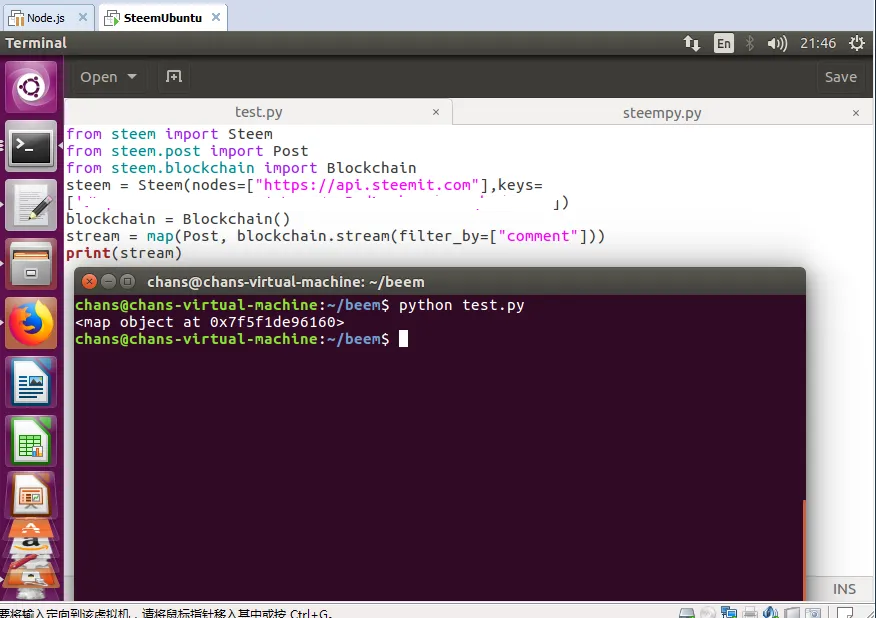The width and height of the screenshot is (876, 618).
Task: Click the 'from steem import Steem' line
Action: point(169,134)
